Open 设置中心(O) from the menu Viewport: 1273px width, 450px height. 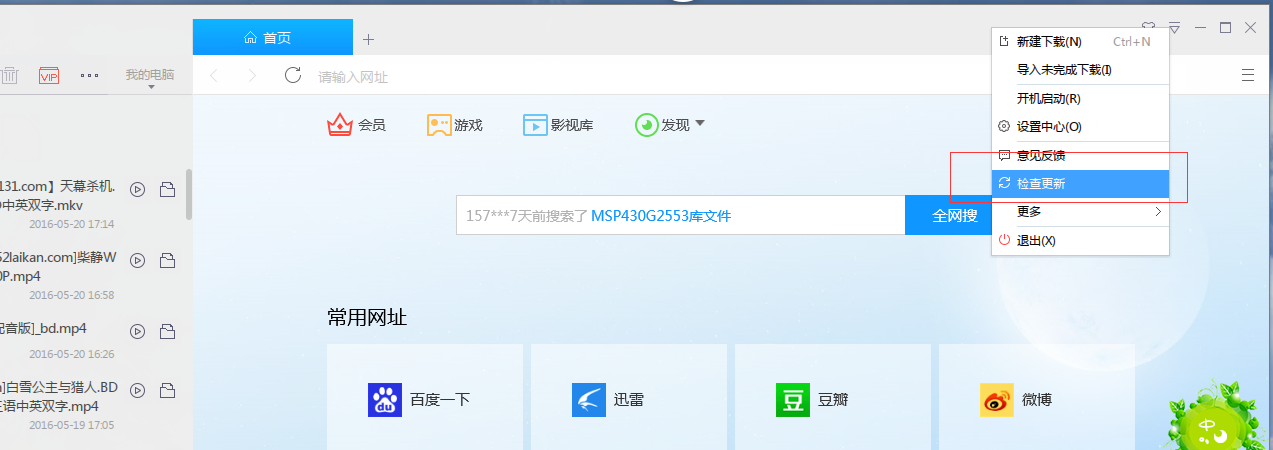[1080, 127]
